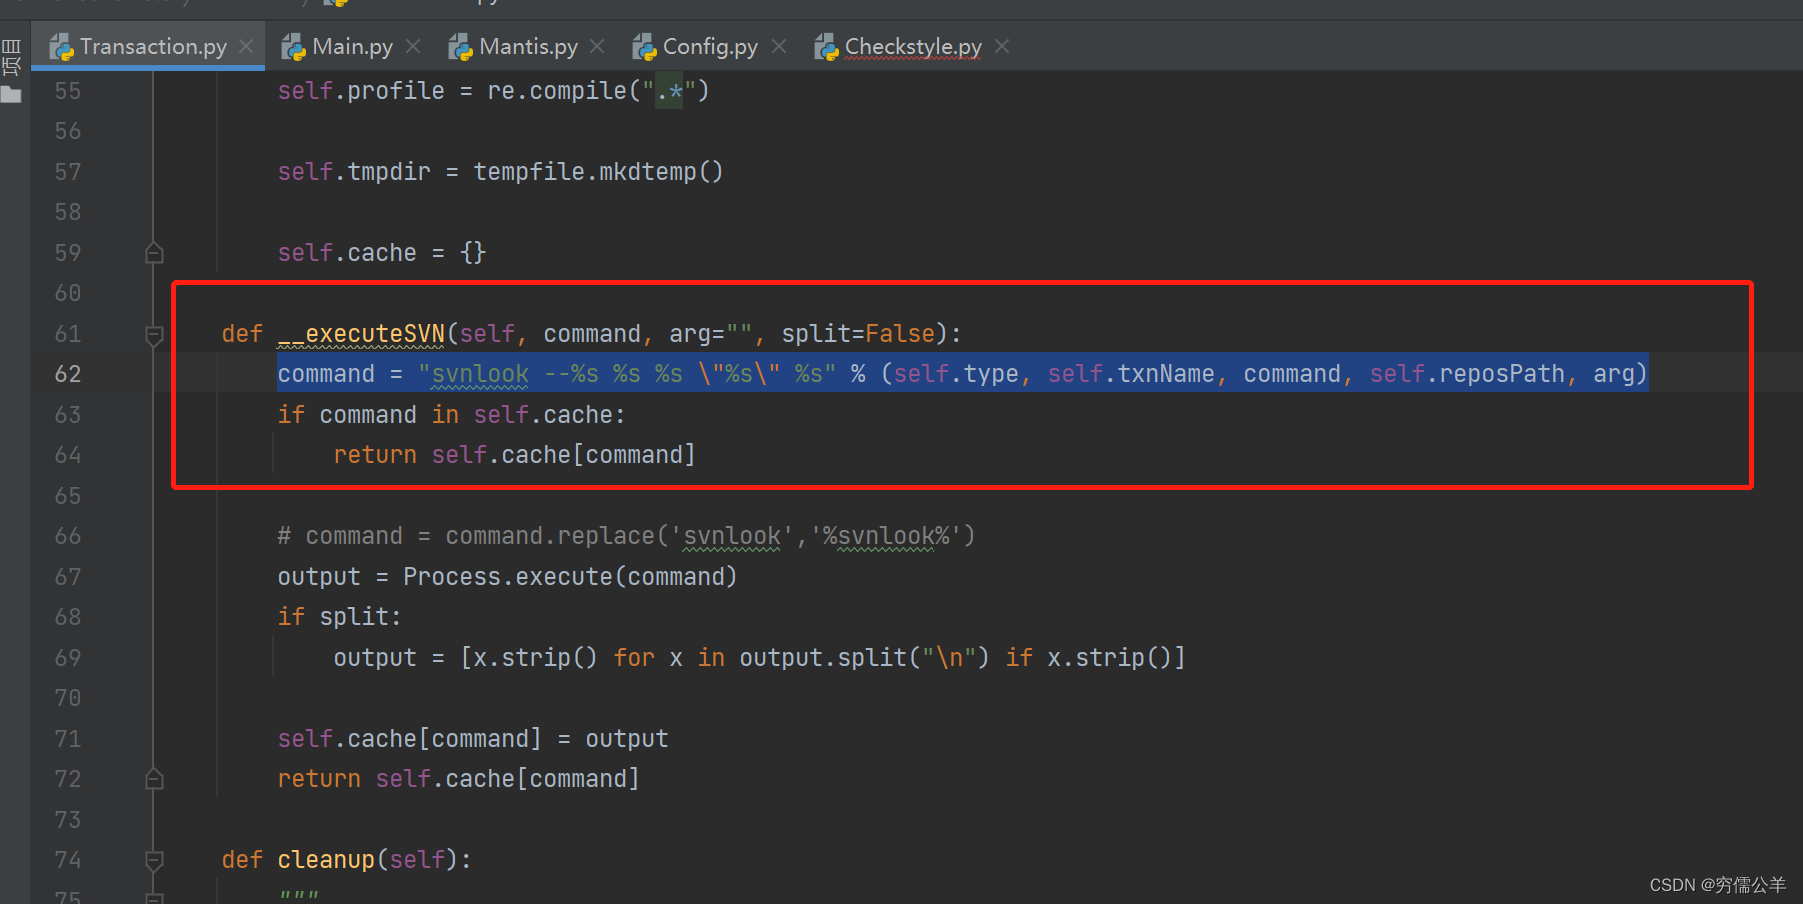Click the Python file icon on Checkstyle.py tab
This screenshot has width=1803, height=904.
(x=827, y=47)
